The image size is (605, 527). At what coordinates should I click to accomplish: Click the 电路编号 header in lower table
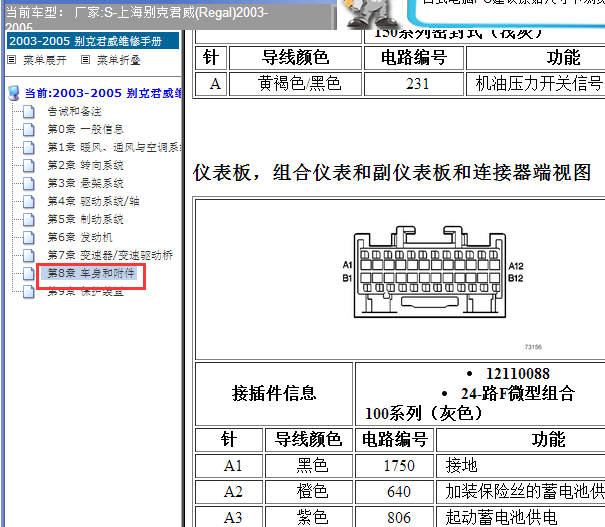(394, 440)
